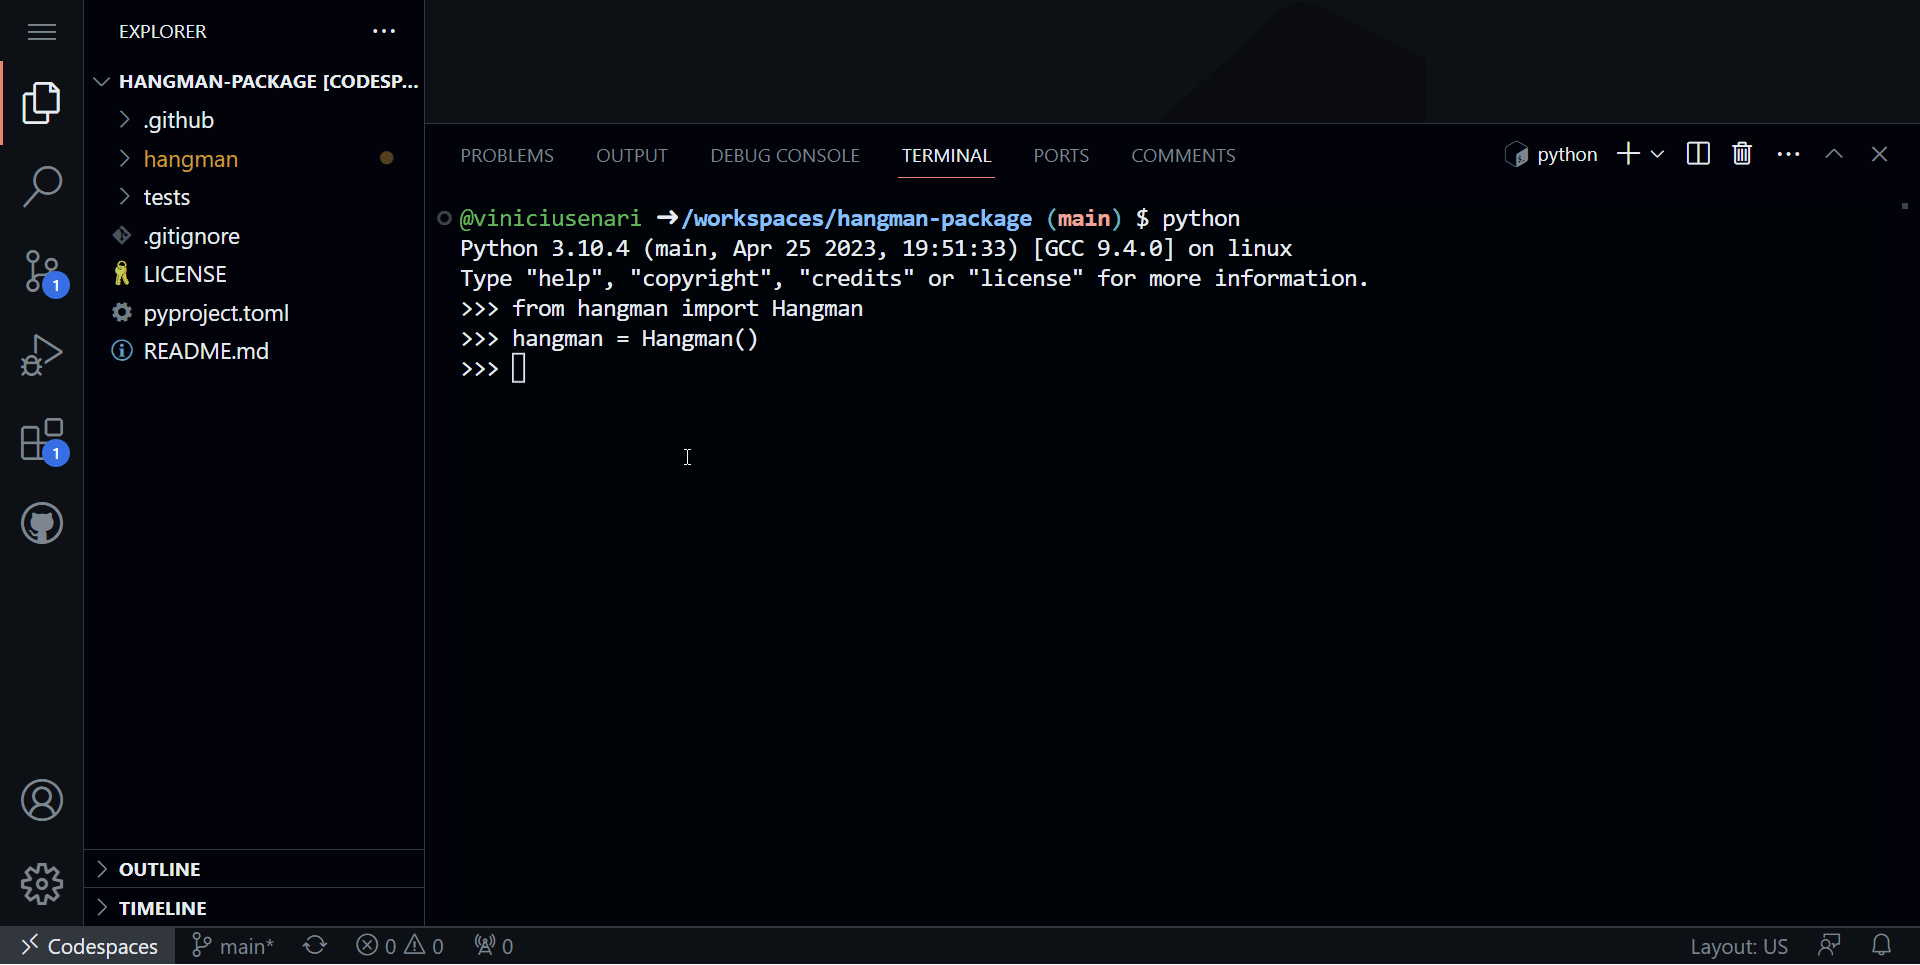Open Explorer views and more actions
This screenshot has width=1920, height=965.
click(384, 32)
